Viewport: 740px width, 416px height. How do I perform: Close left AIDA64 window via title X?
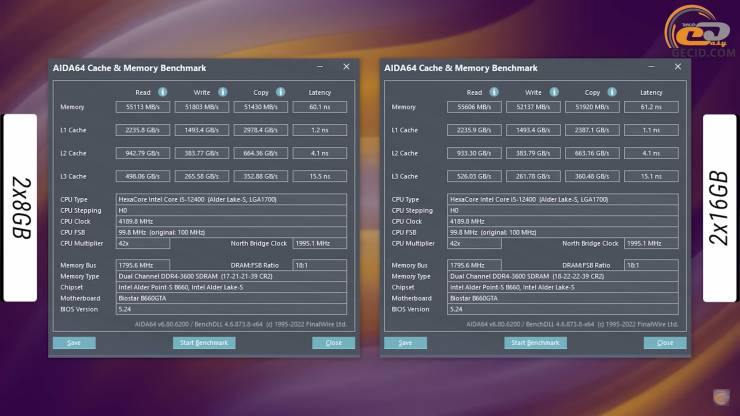point(346,67)
